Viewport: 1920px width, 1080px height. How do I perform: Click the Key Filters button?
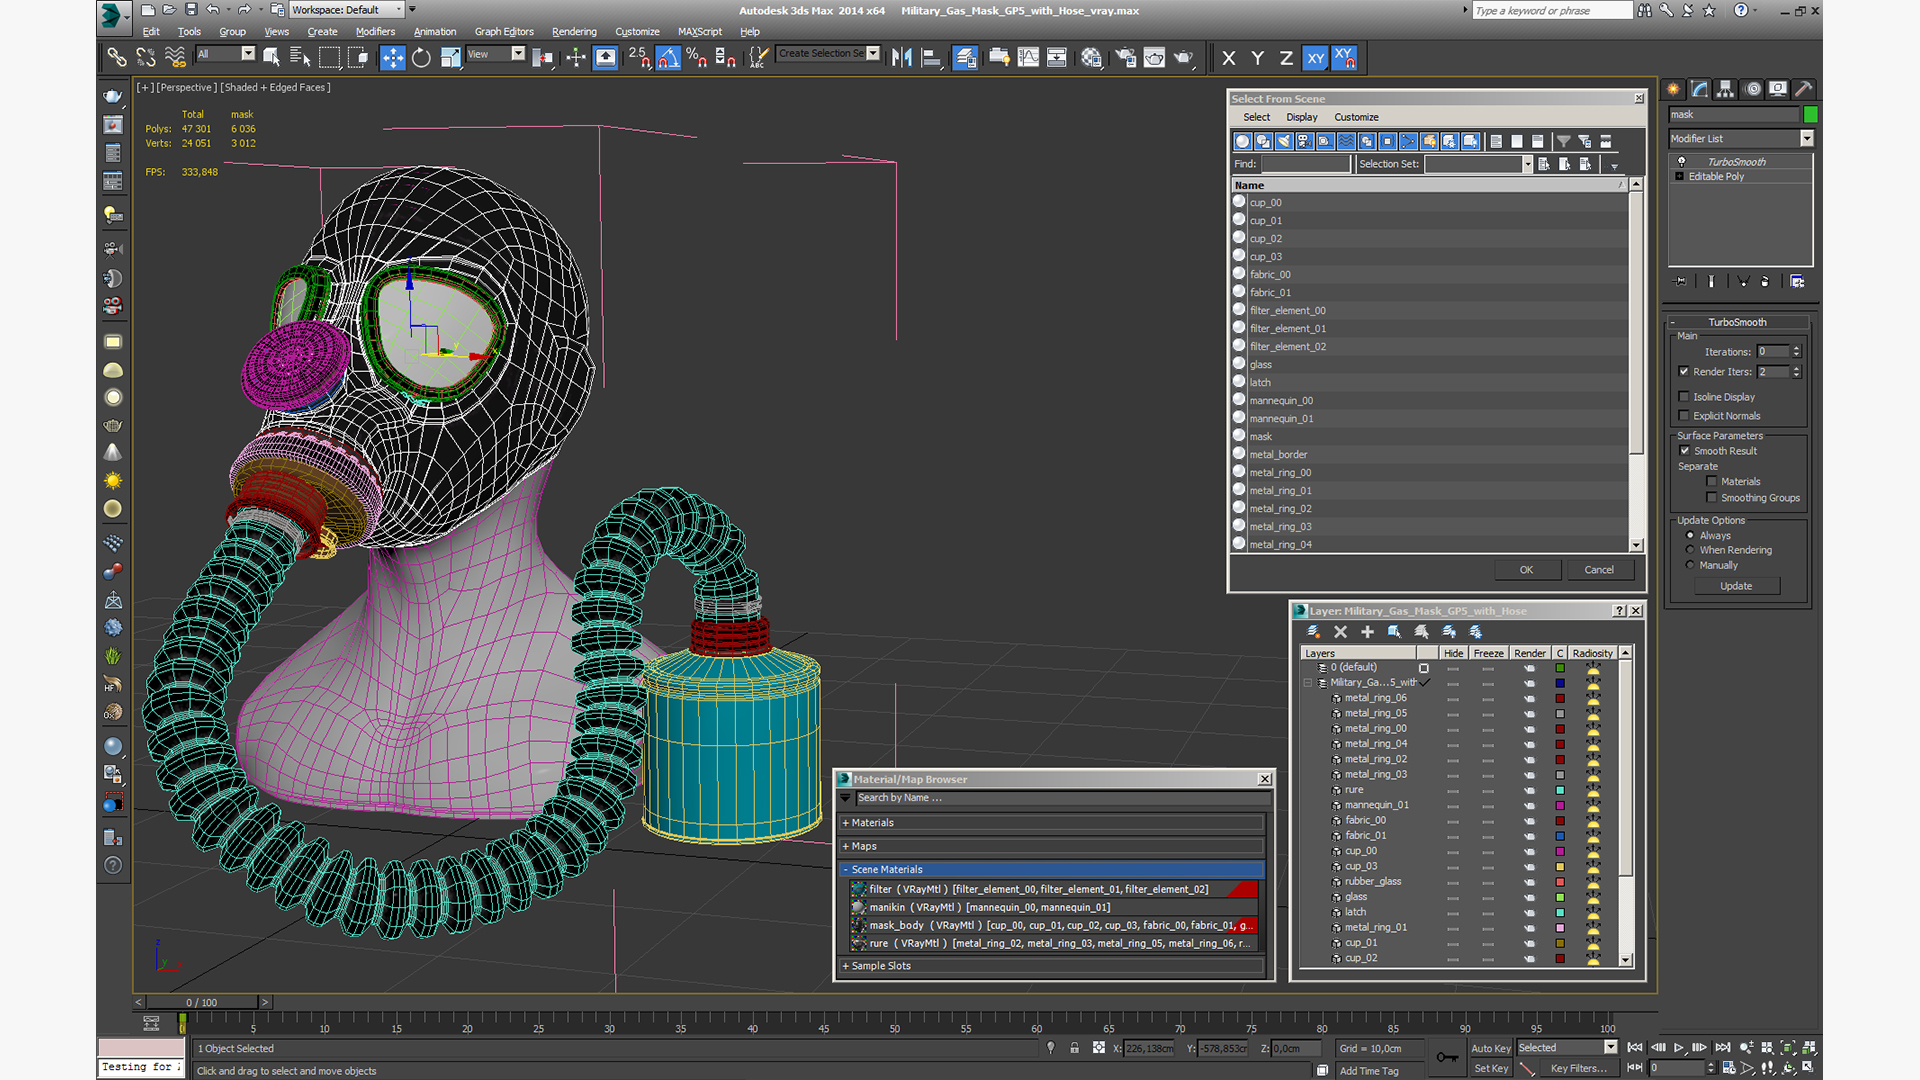[x=1579, y=1068]
